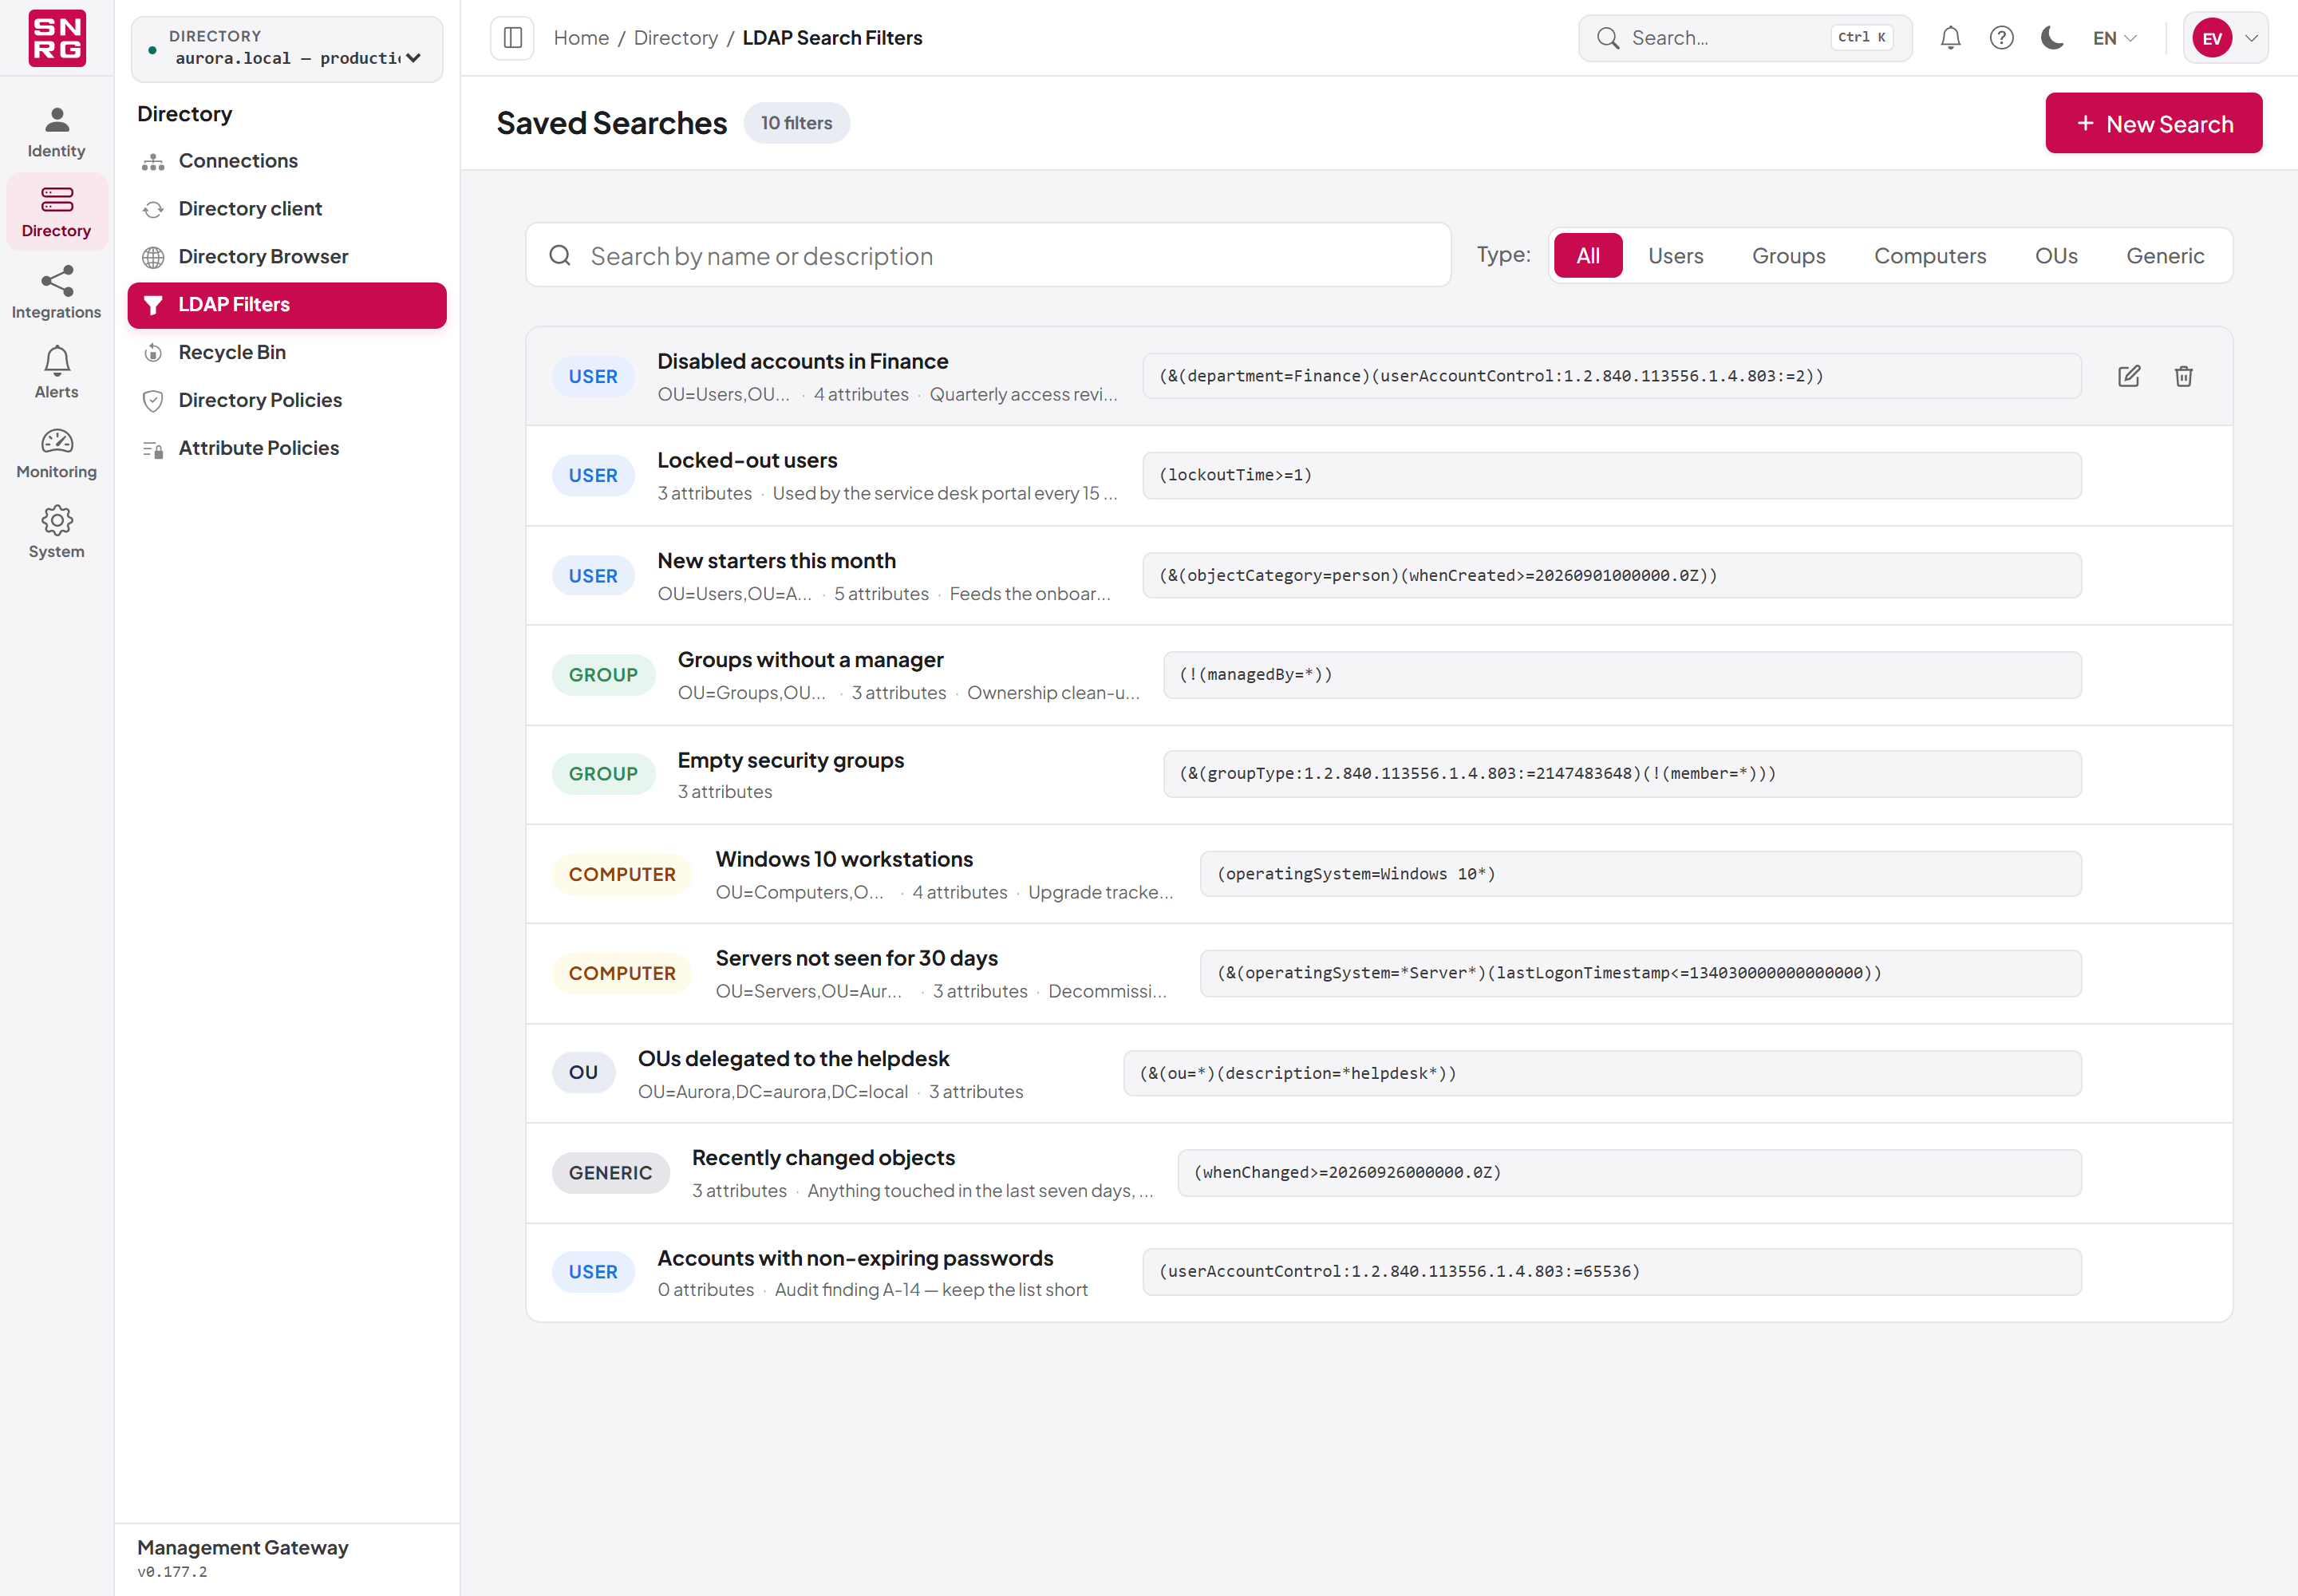Image resolution: width=2298 pixels, height=1596 pixels.
Task: Select the whenChanged filter expression
Action: [x=1629, y=1173]
